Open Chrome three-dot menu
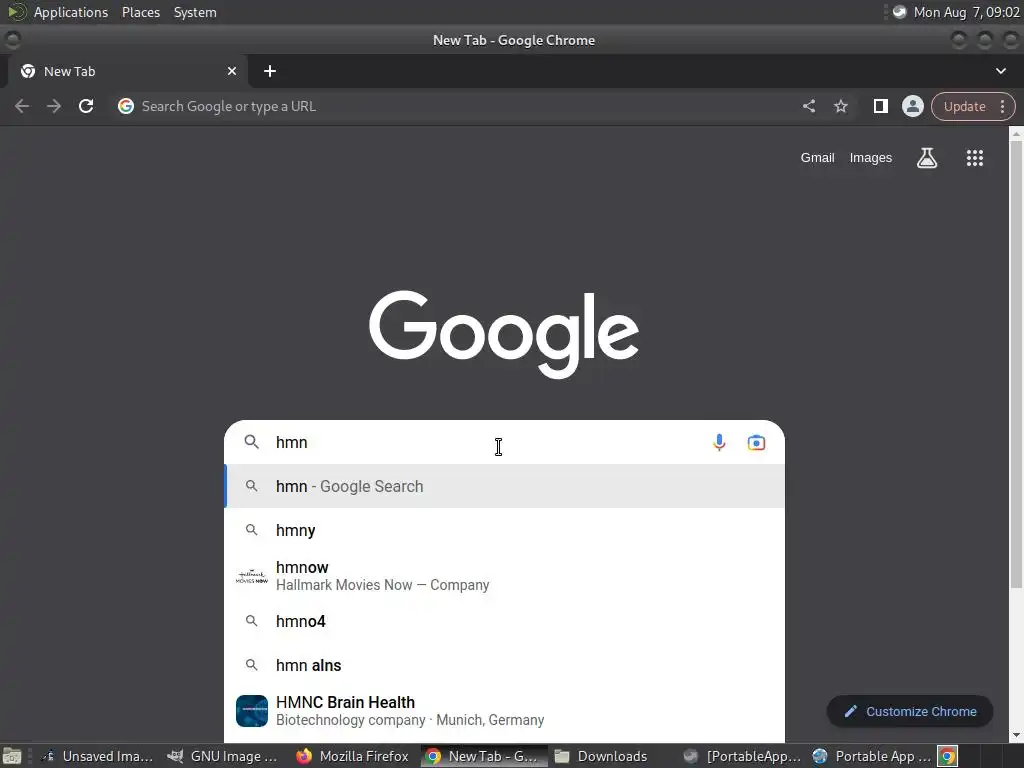Screen dimensions: 1024x768 click(x=1002, y=106)
